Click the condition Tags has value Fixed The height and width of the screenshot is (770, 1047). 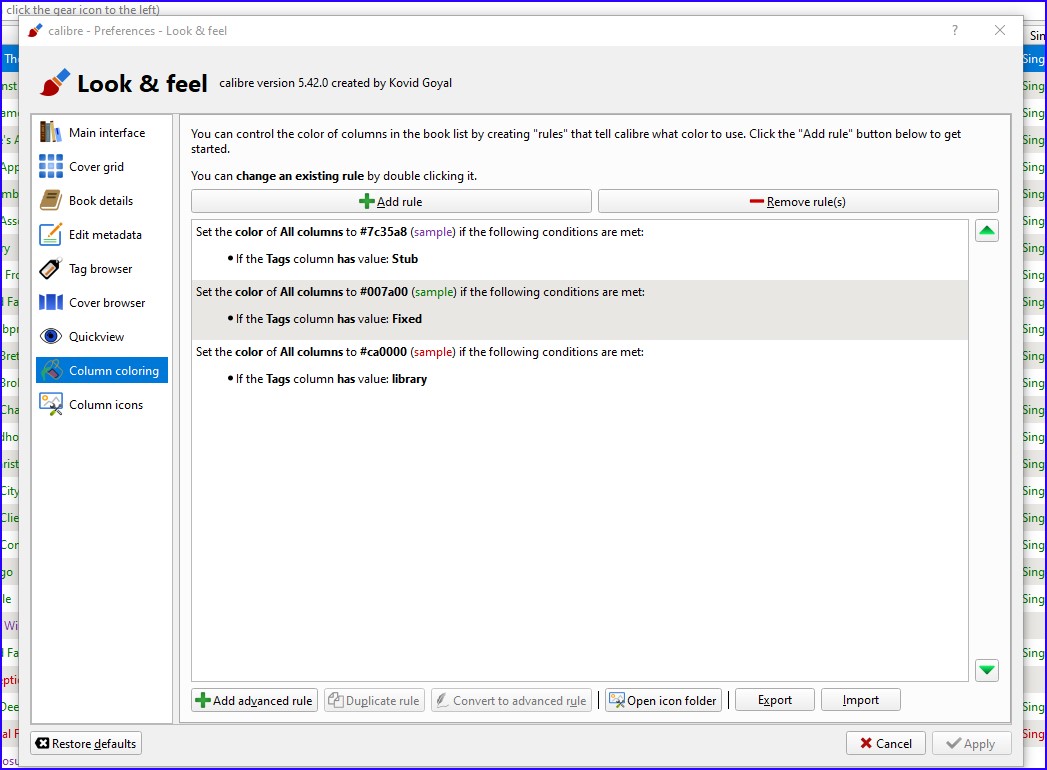click(x=325, y=319)
